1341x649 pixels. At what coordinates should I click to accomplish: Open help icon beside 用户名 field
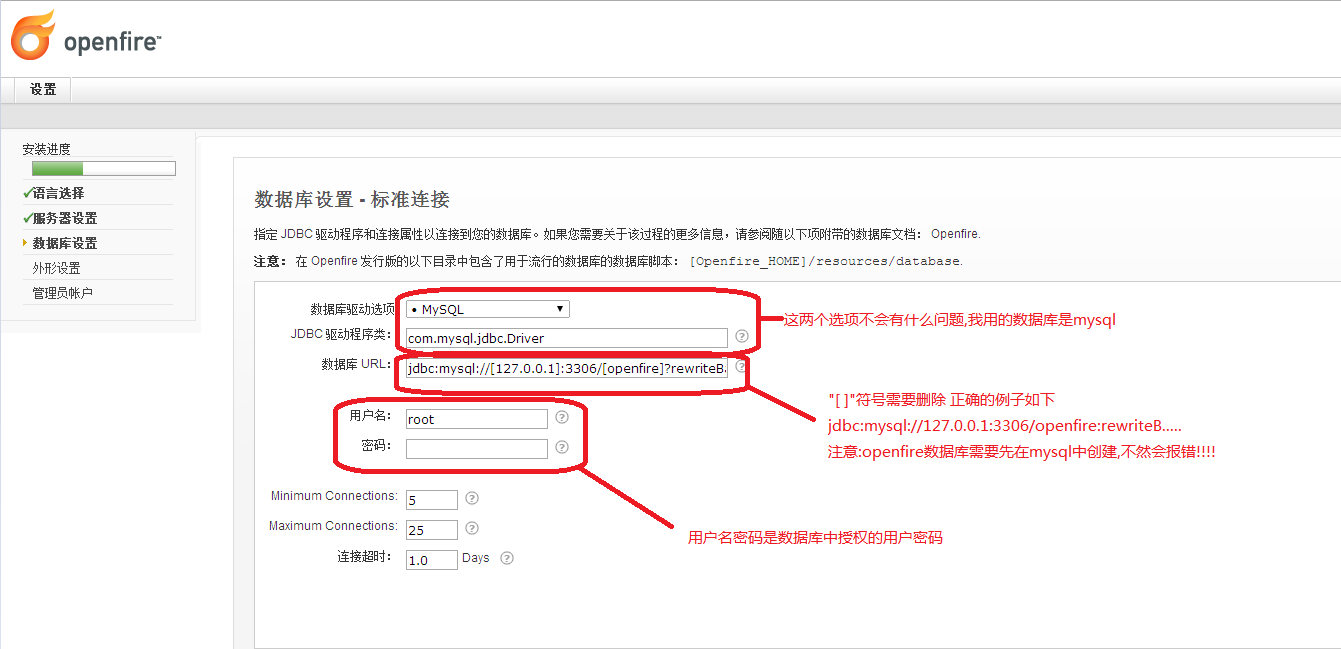pyautogui.click(x=562, y=418)
